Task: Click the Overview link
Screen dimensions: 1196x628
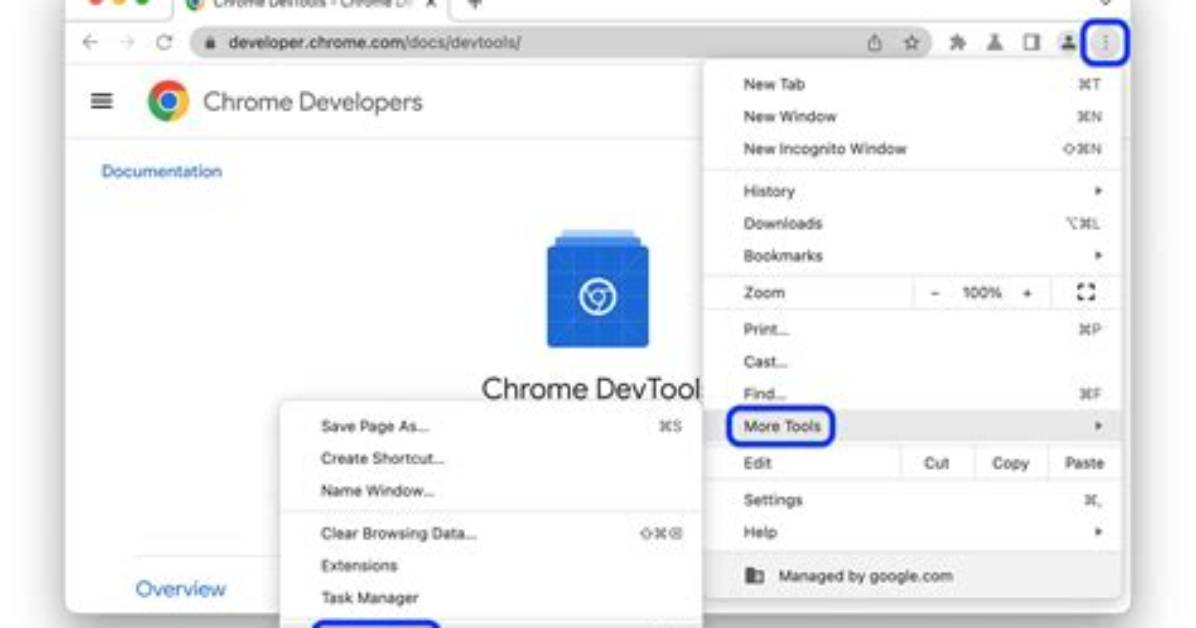Action: point(181,588)
